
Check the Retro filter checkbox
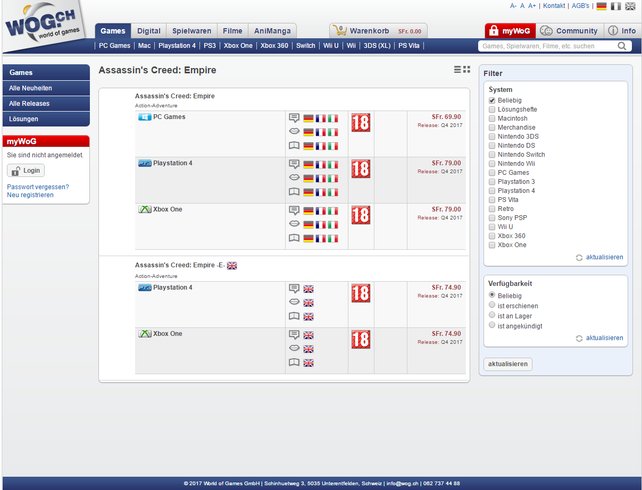click(x=492, y=209)
